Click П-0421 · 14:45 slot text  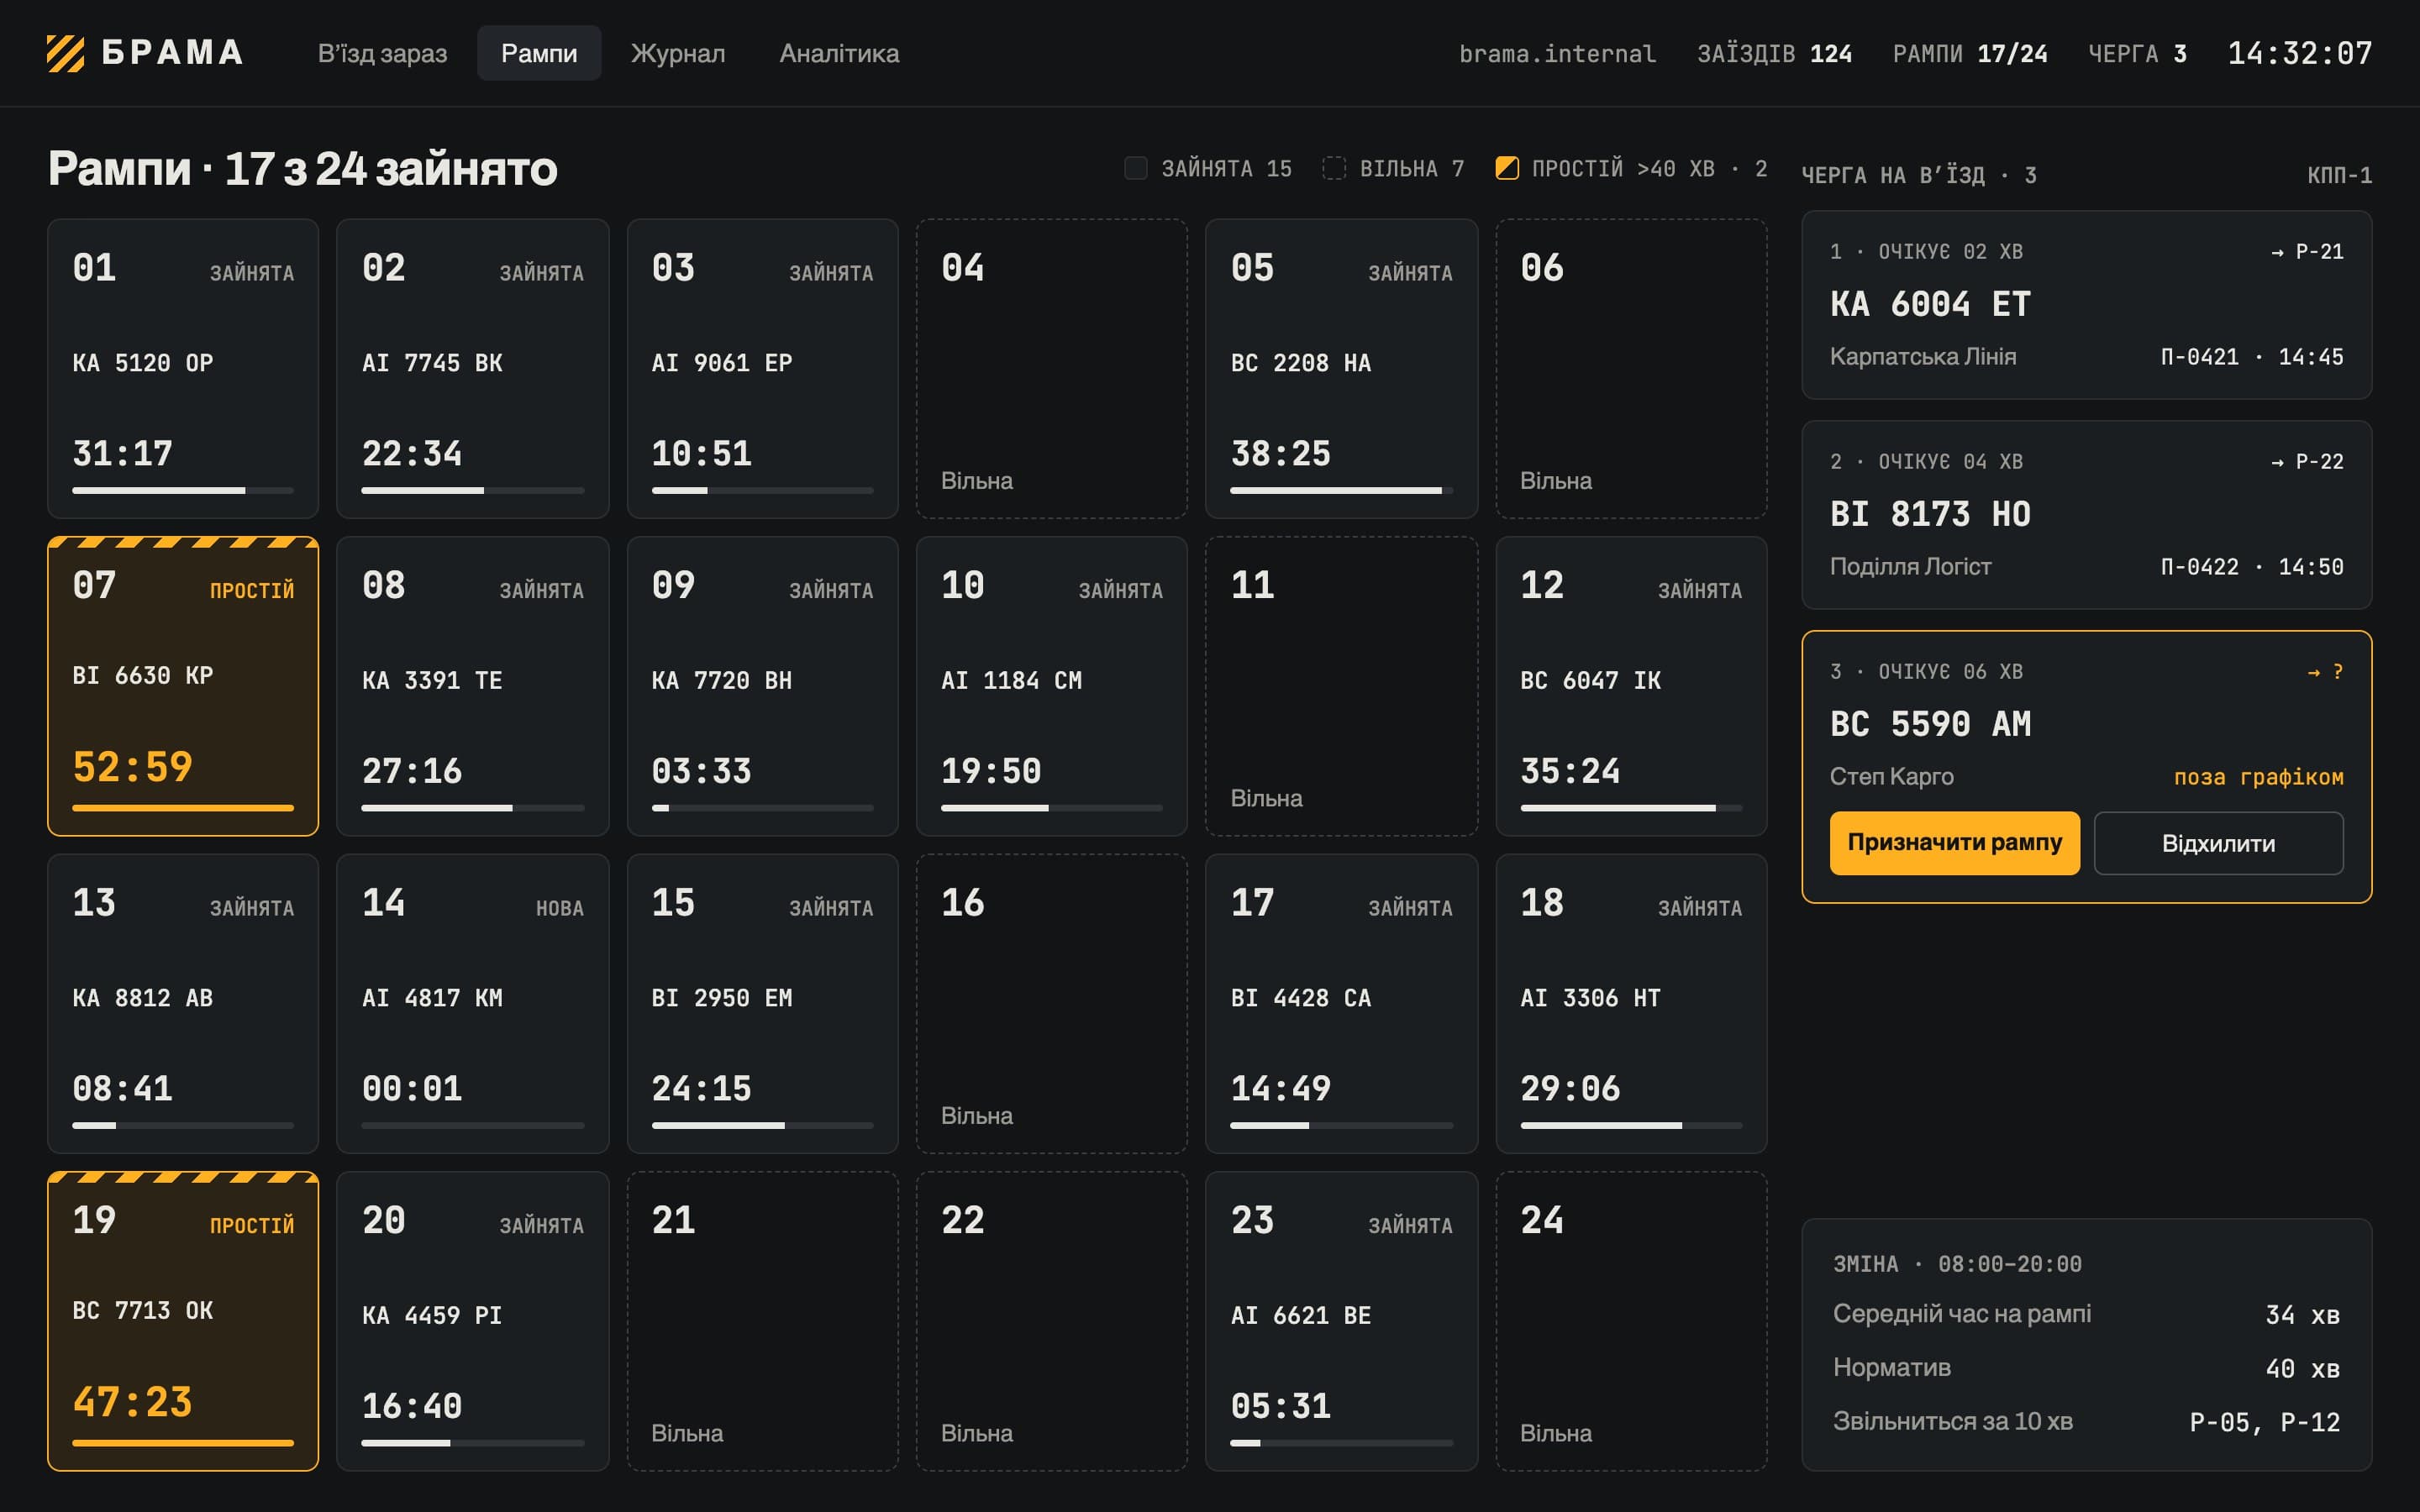pos(2252,357)
